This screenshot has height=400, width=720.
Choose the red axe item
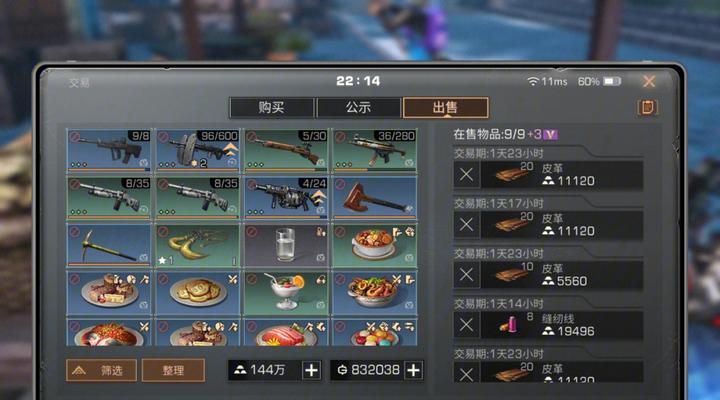pos(374,198)
